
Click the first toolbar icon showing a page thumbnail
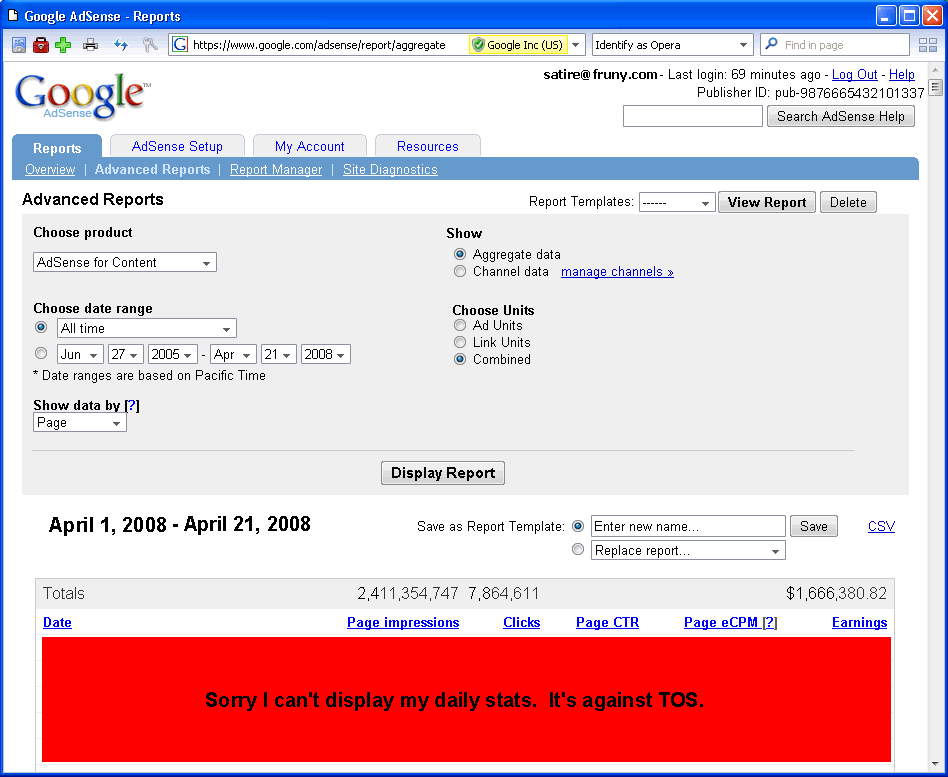(x=19, y=45)
